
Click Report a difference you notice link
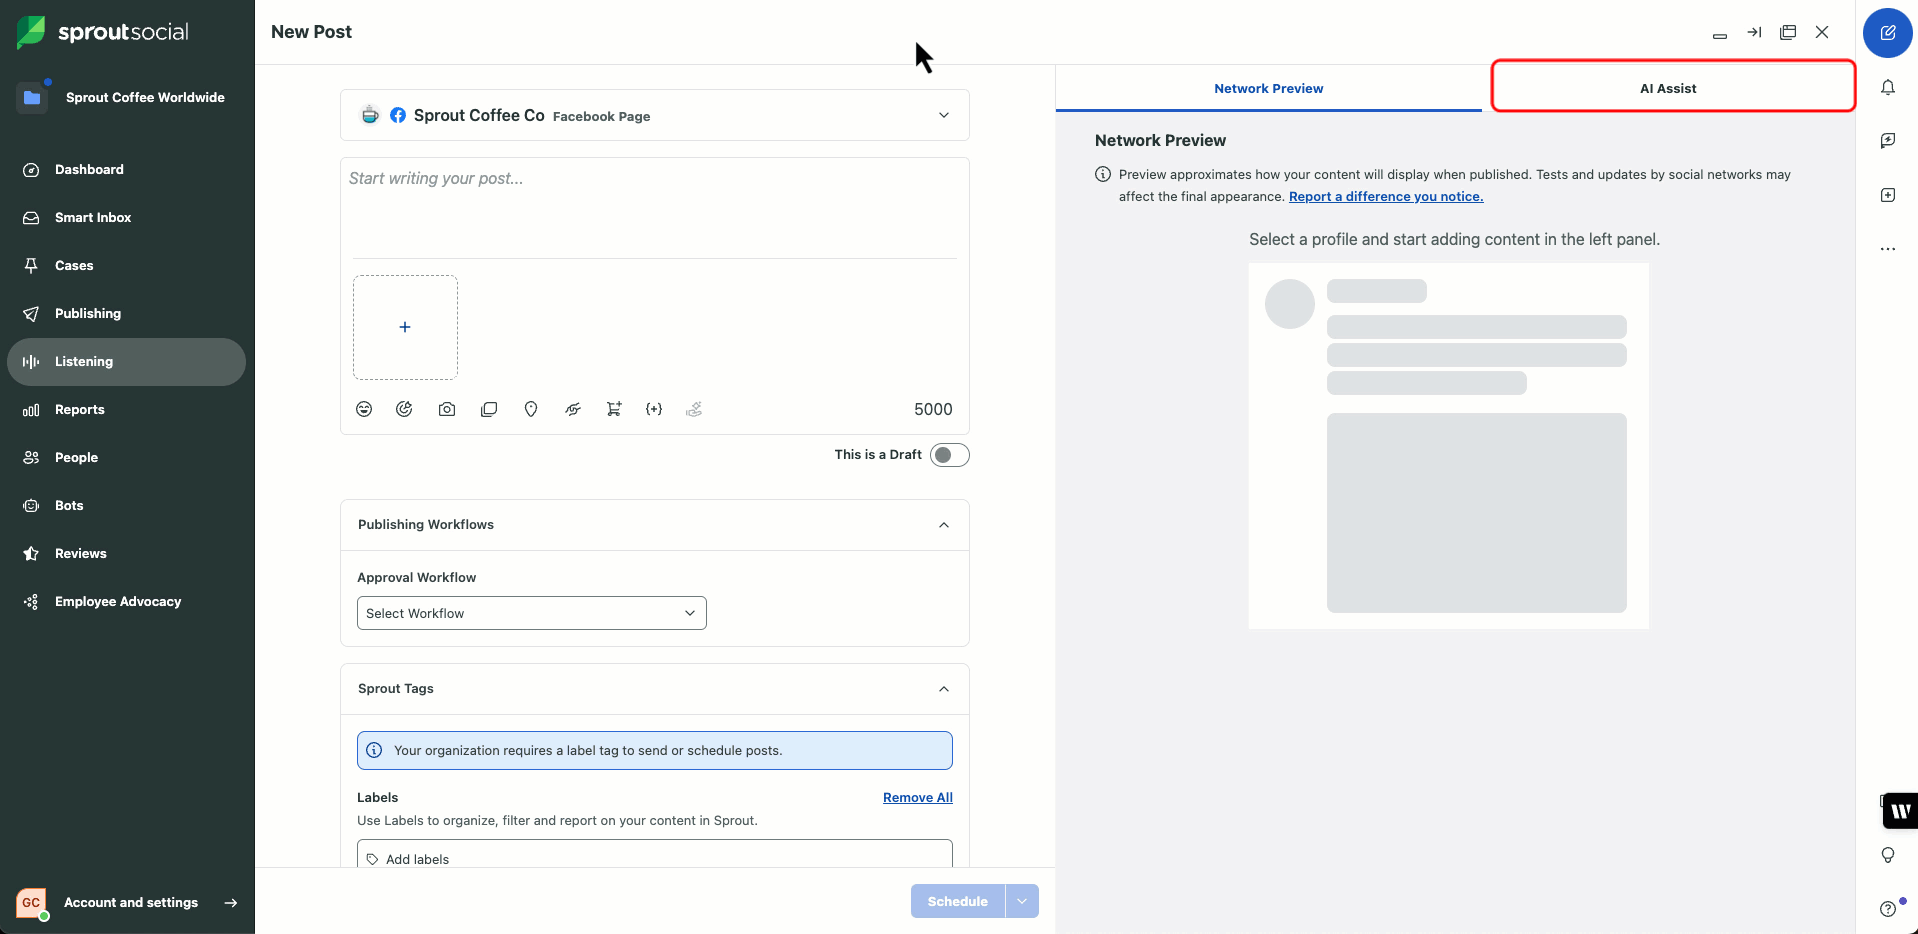[1386, 196]
